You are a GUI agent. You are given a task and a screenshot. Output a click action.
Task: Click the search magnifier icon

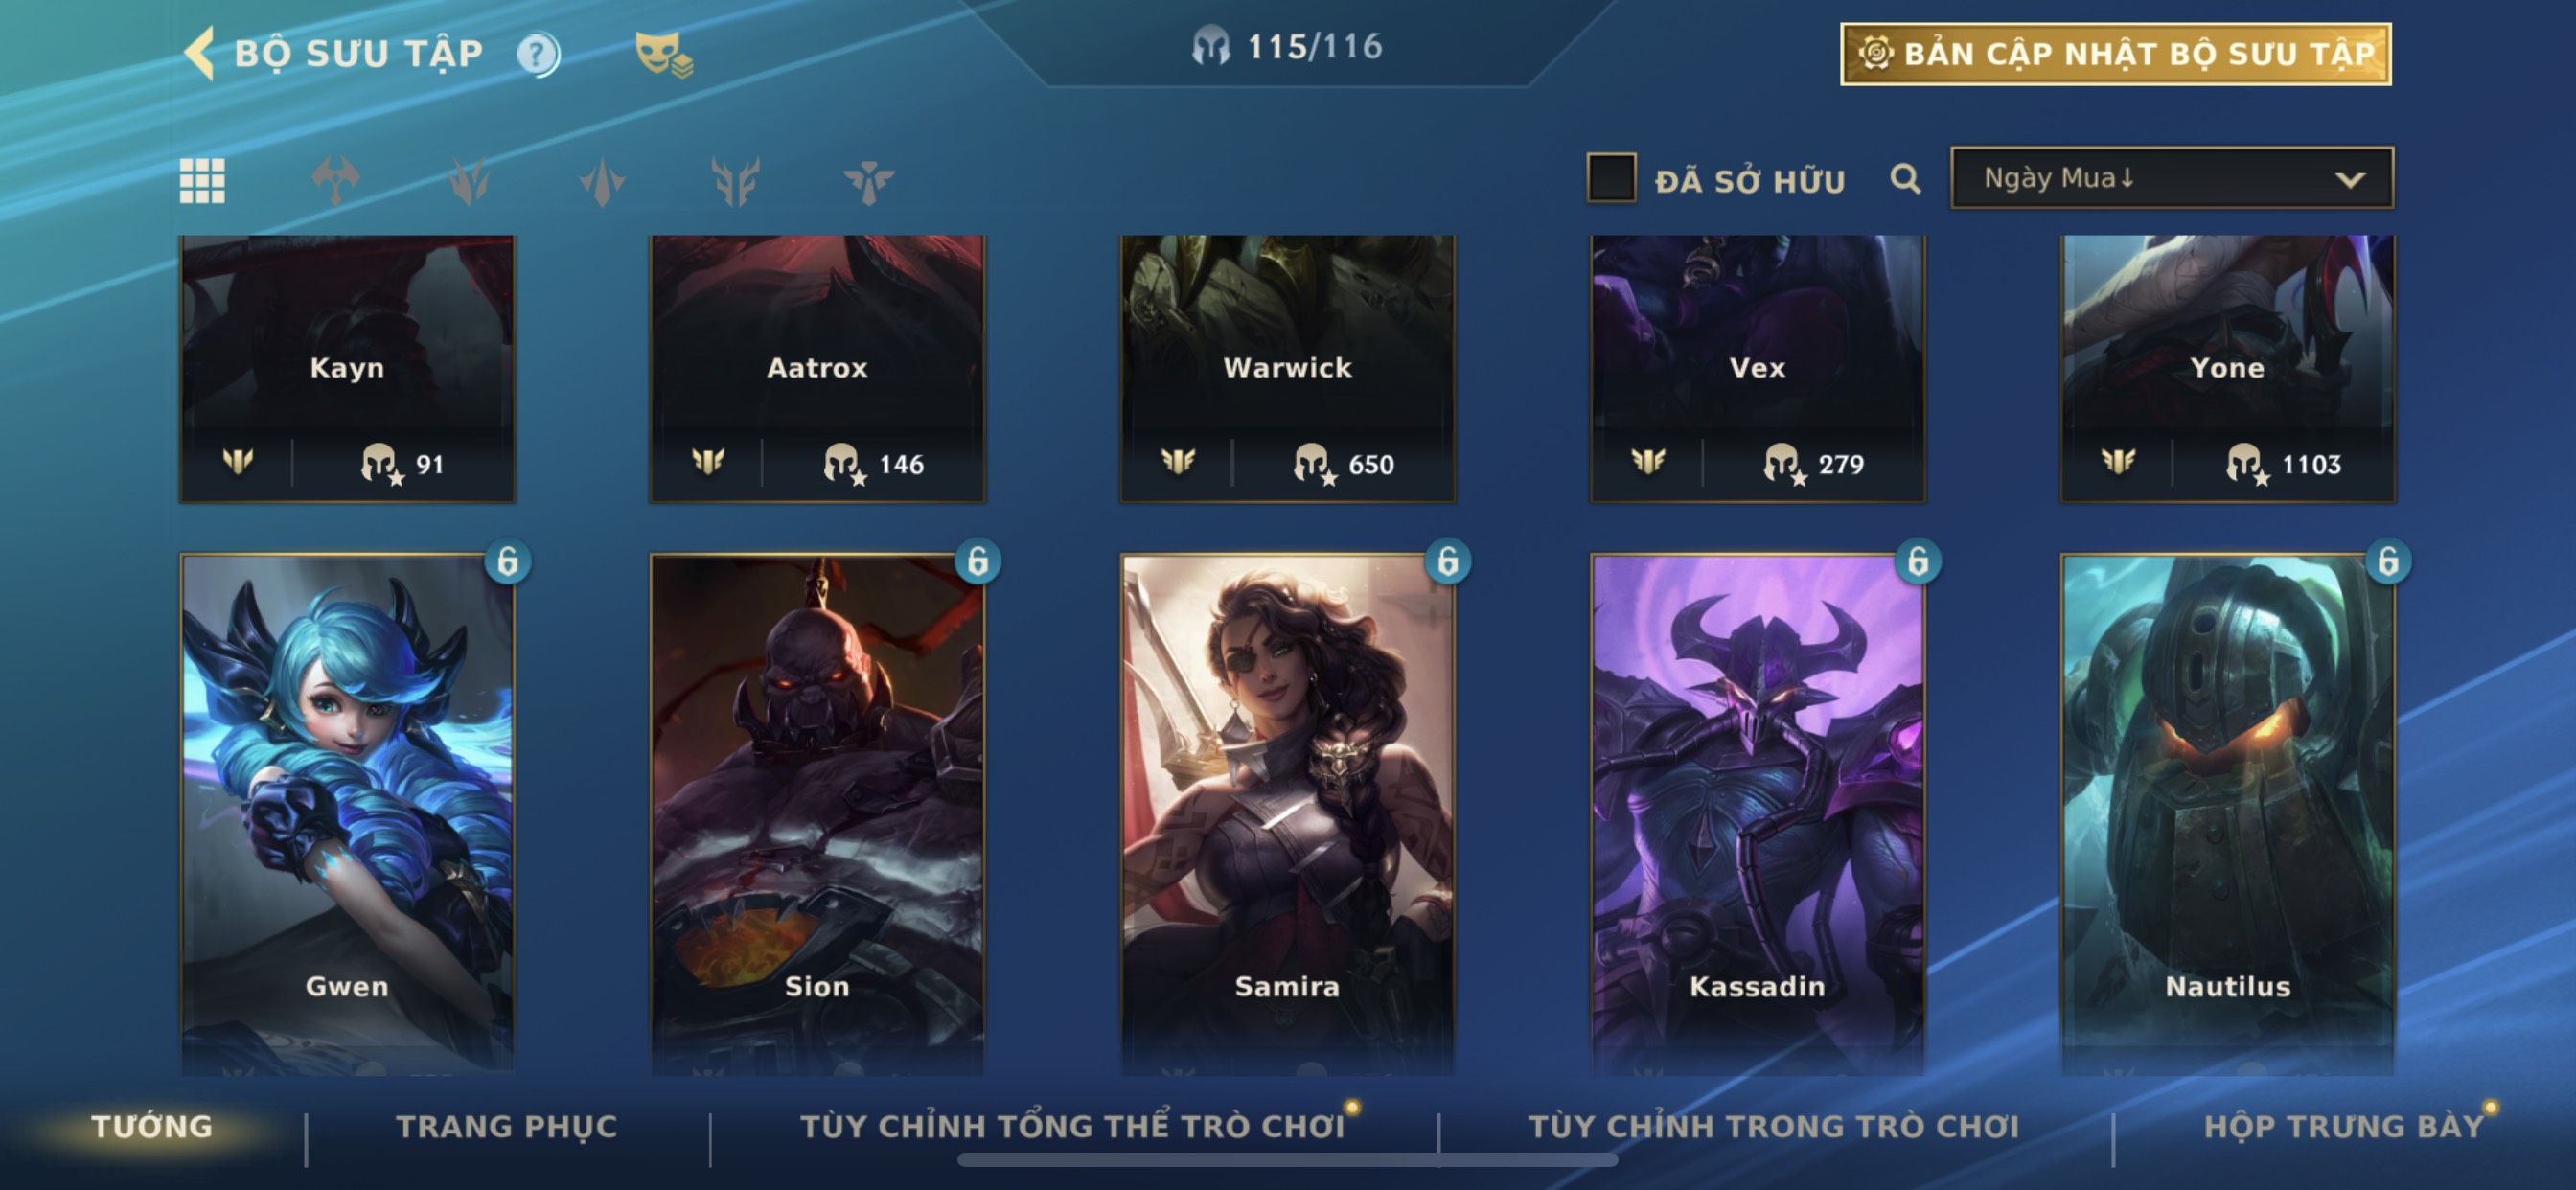[1905, 179]
